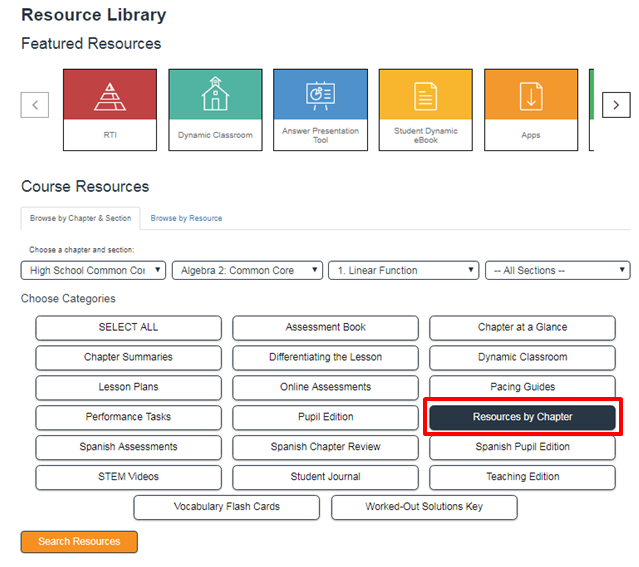Toggle the Resources by Chapter category
639x567 pixels.
(522, 417)
